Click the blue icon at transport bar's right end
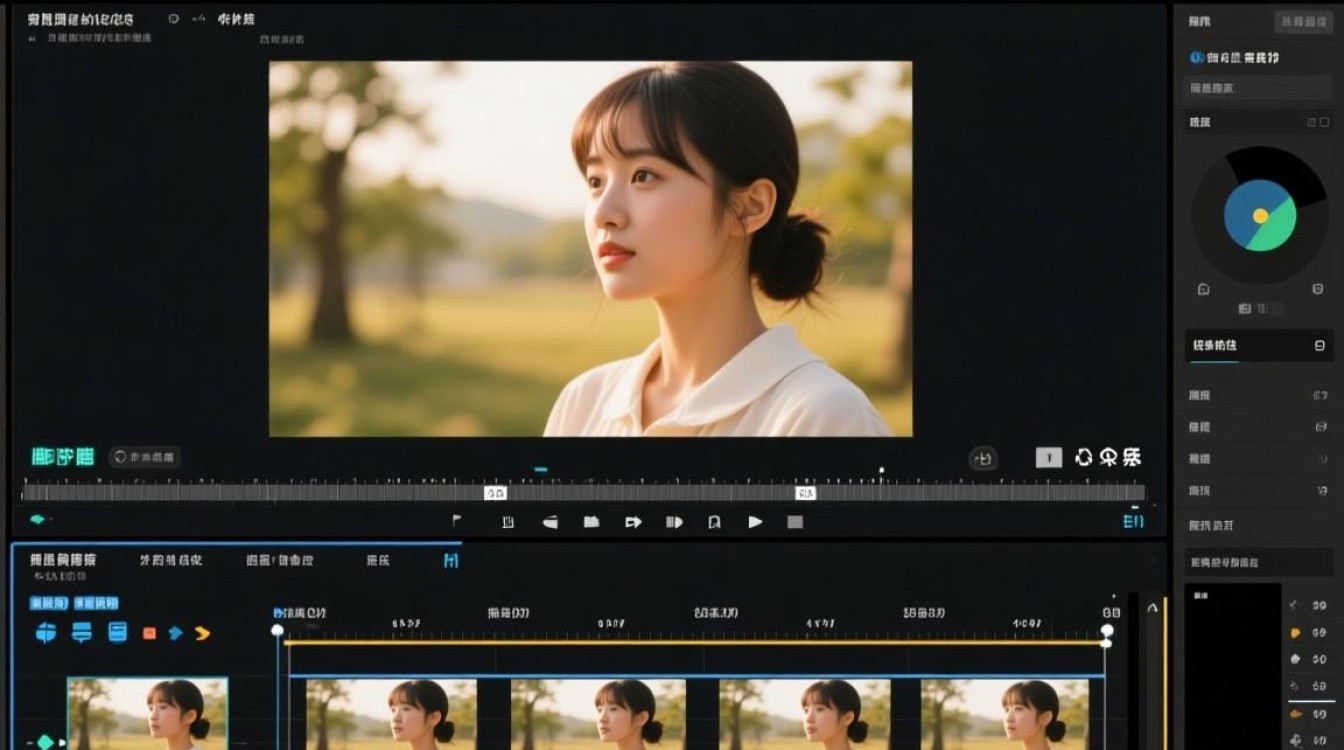Screen dimensions: 1344x750 click(1133, 521)
